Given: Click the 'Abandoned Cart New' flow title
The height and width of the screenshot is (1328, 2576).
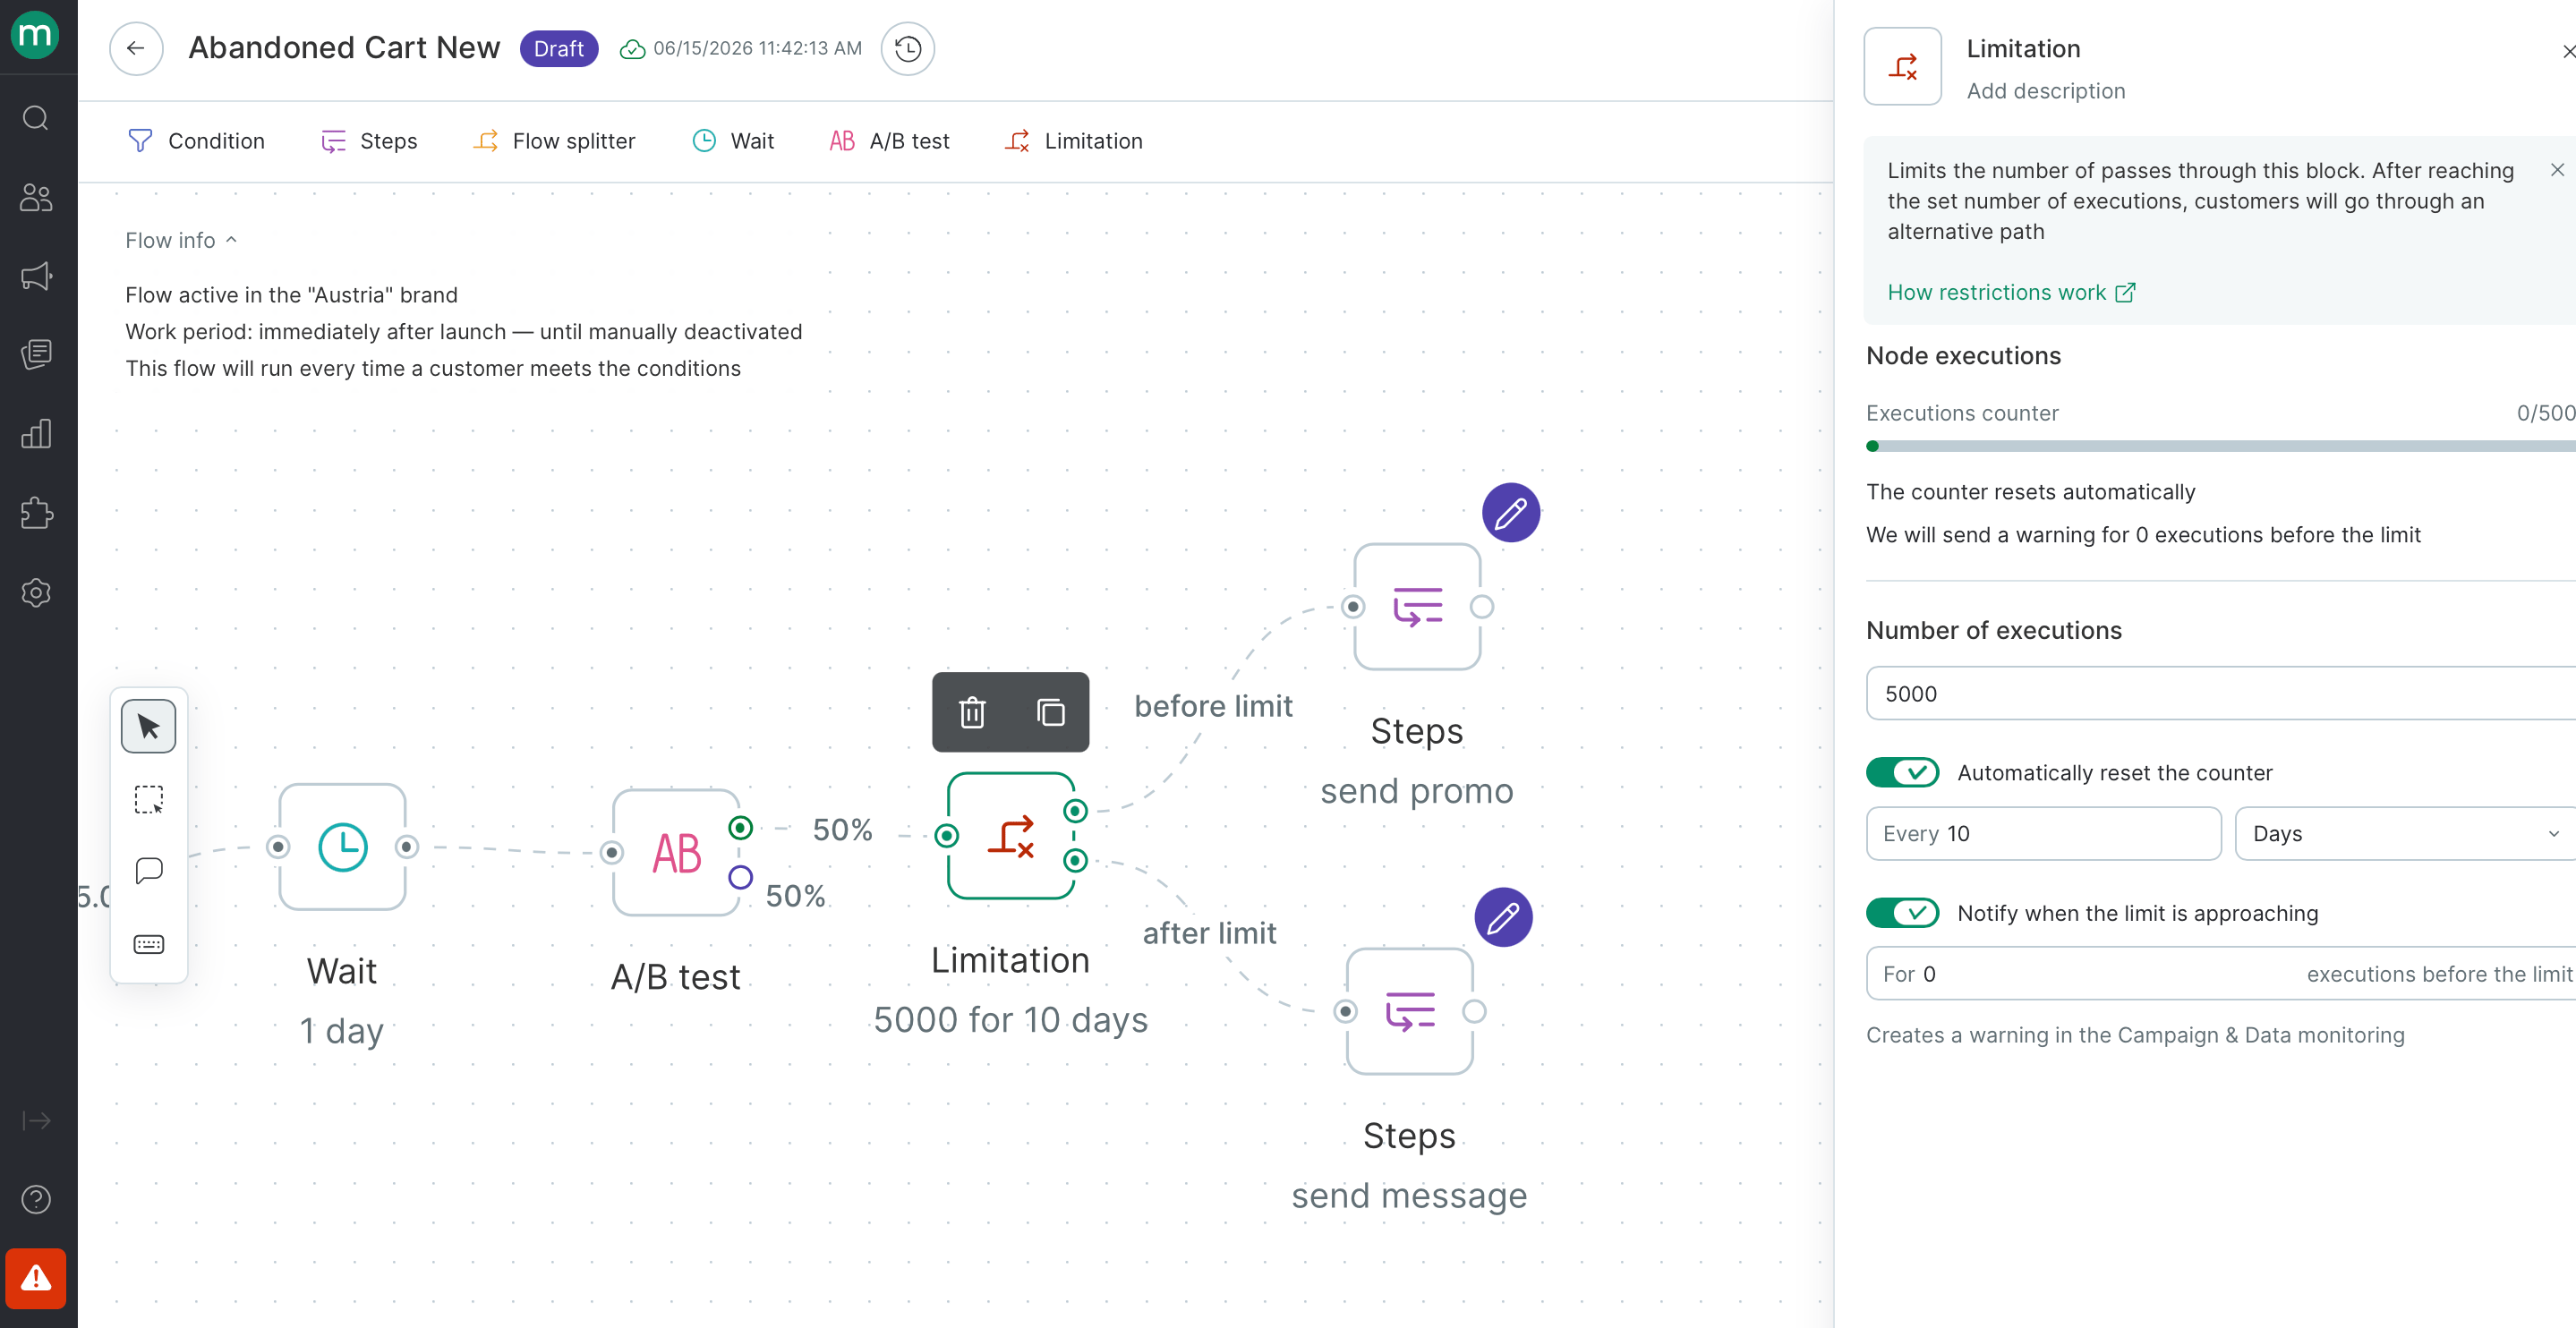Looking at the screenshot, I should tap(344, 48).
